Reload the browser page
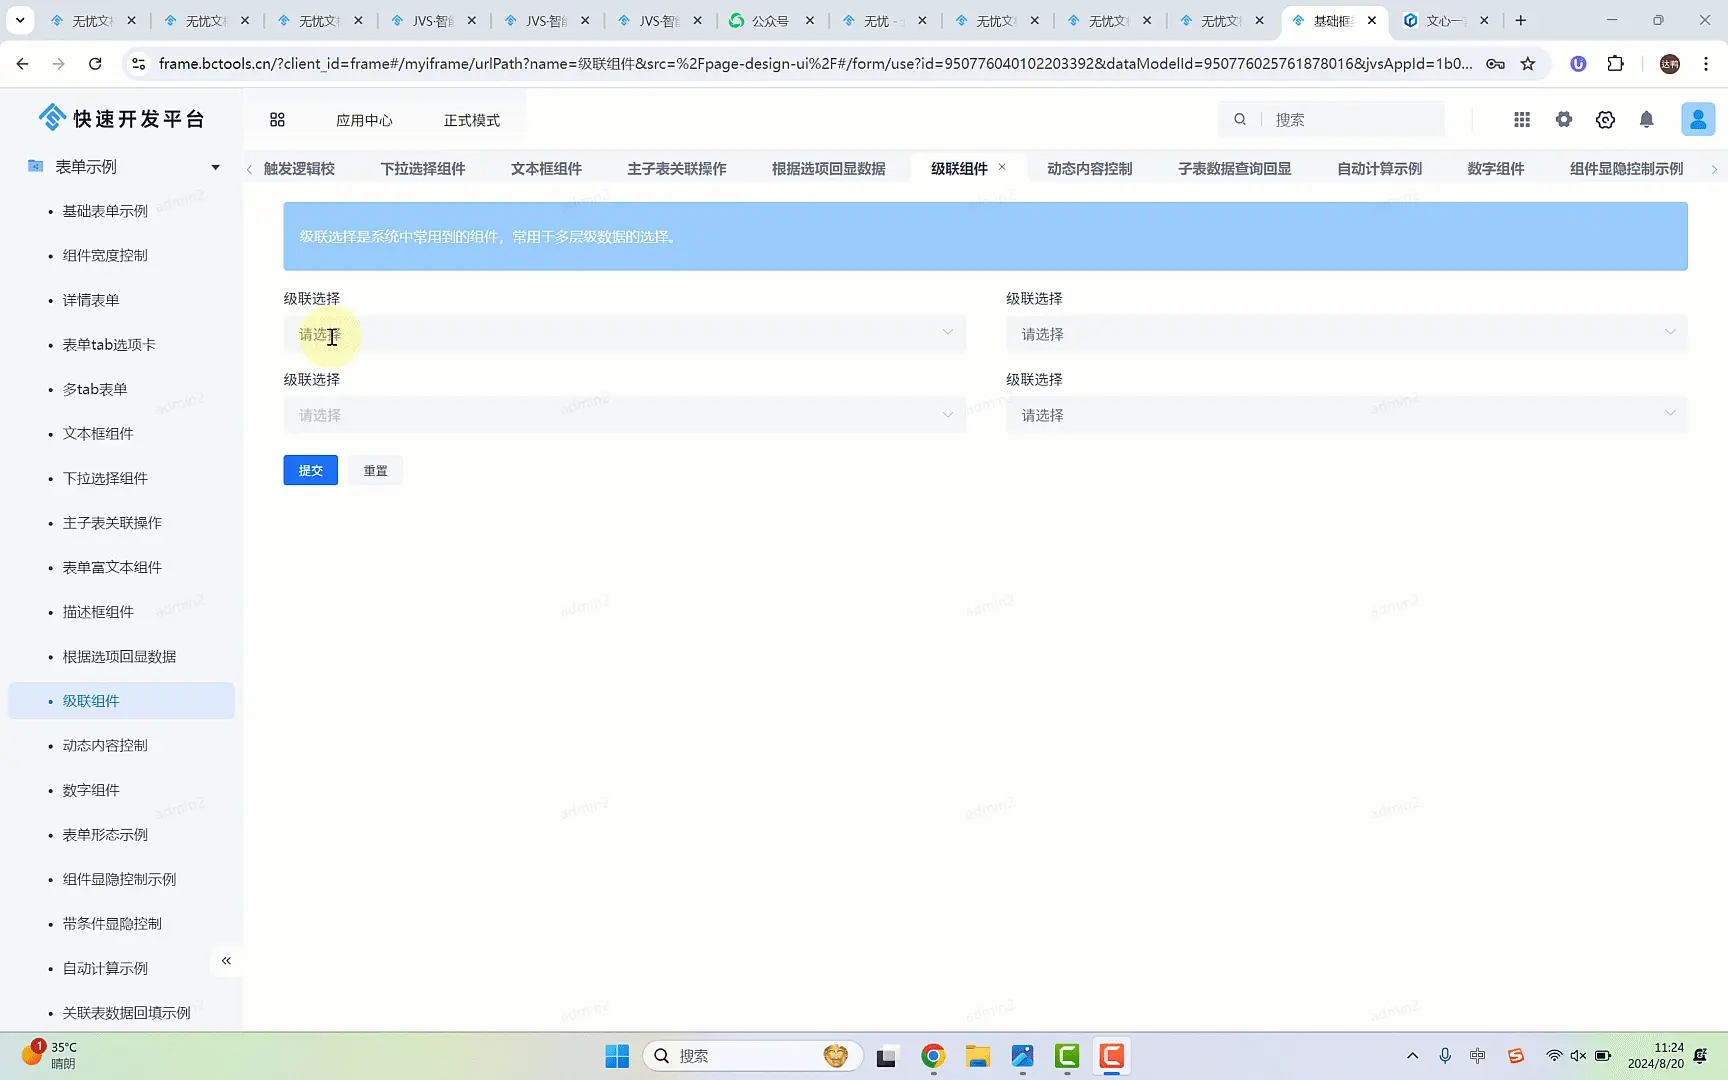 pos(95,64)
